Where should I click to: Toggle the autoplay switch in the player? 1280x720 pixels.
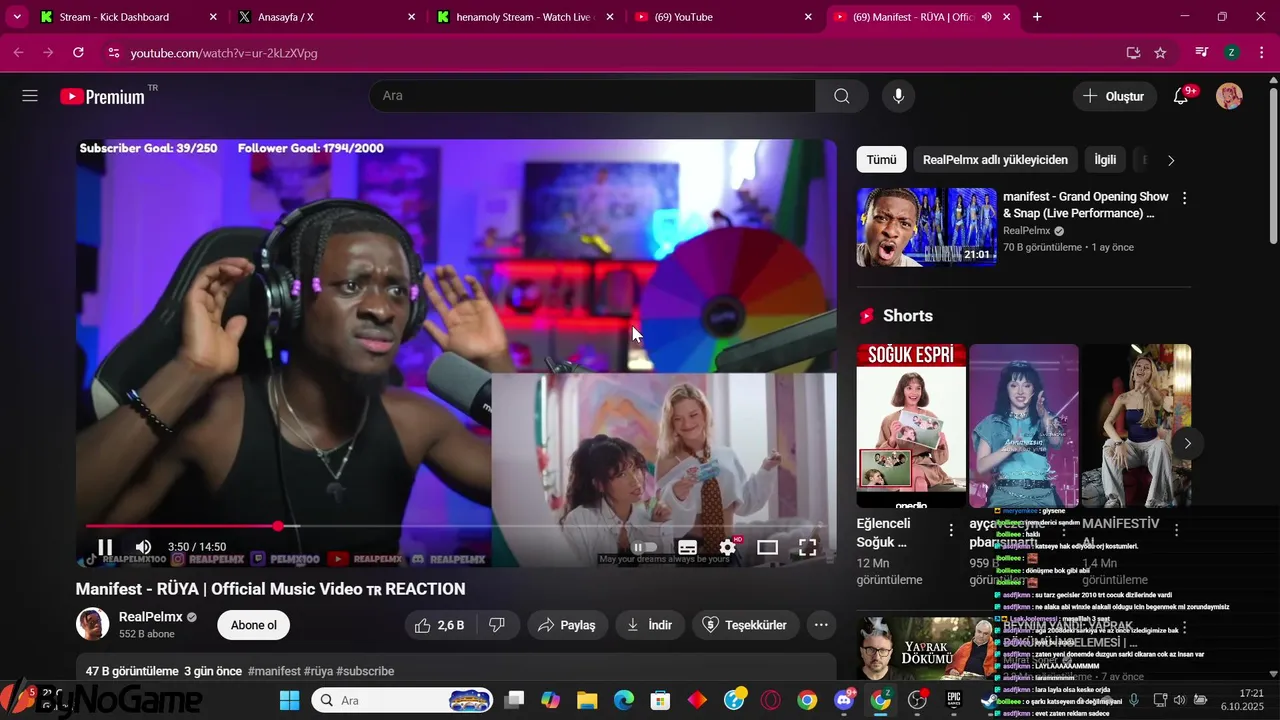click(x=645, y=547)
